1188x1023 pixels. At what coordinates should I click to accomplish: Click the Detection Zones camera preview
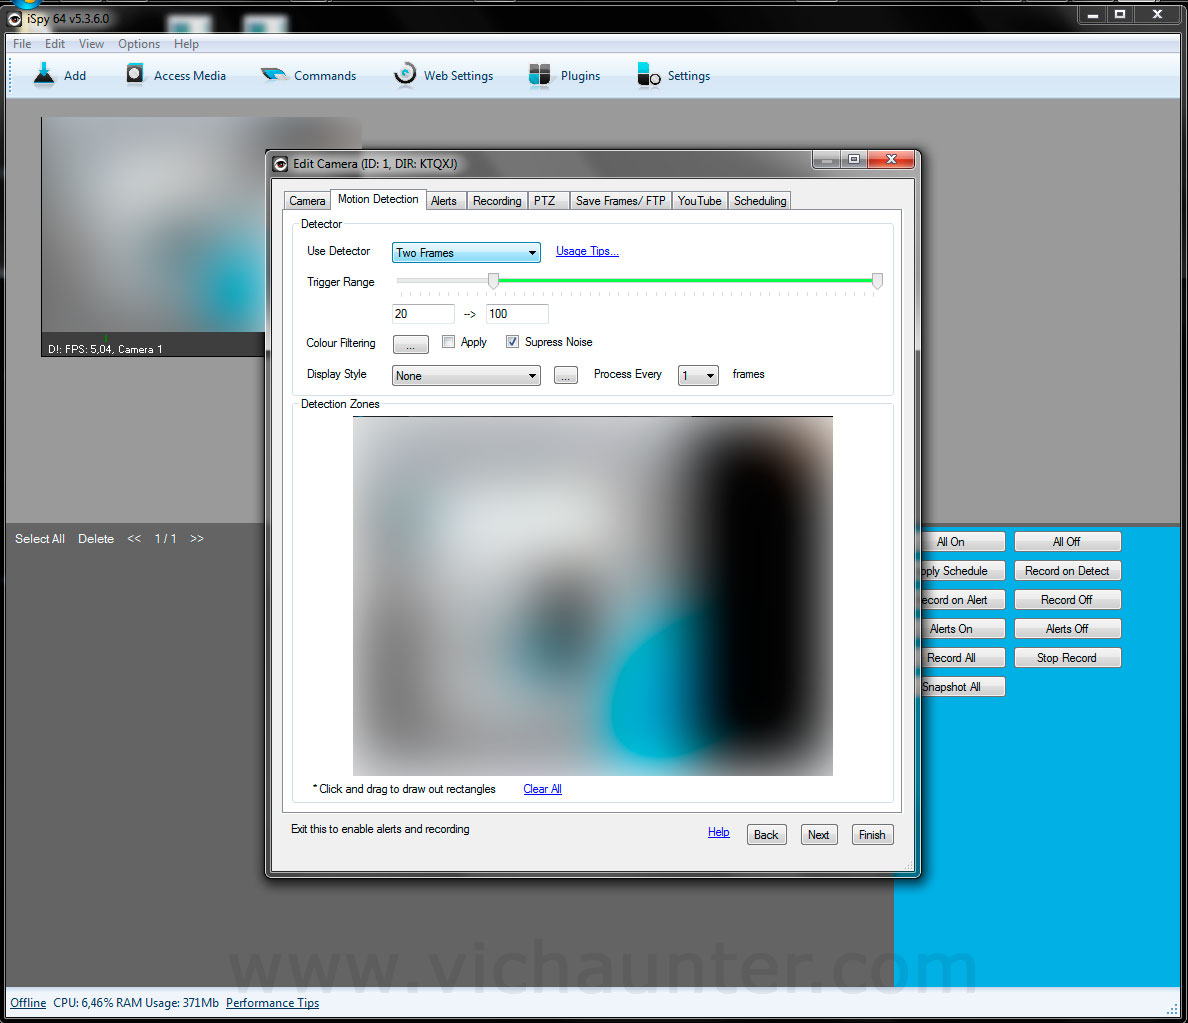pyautogui.click(x=592, y=596)
